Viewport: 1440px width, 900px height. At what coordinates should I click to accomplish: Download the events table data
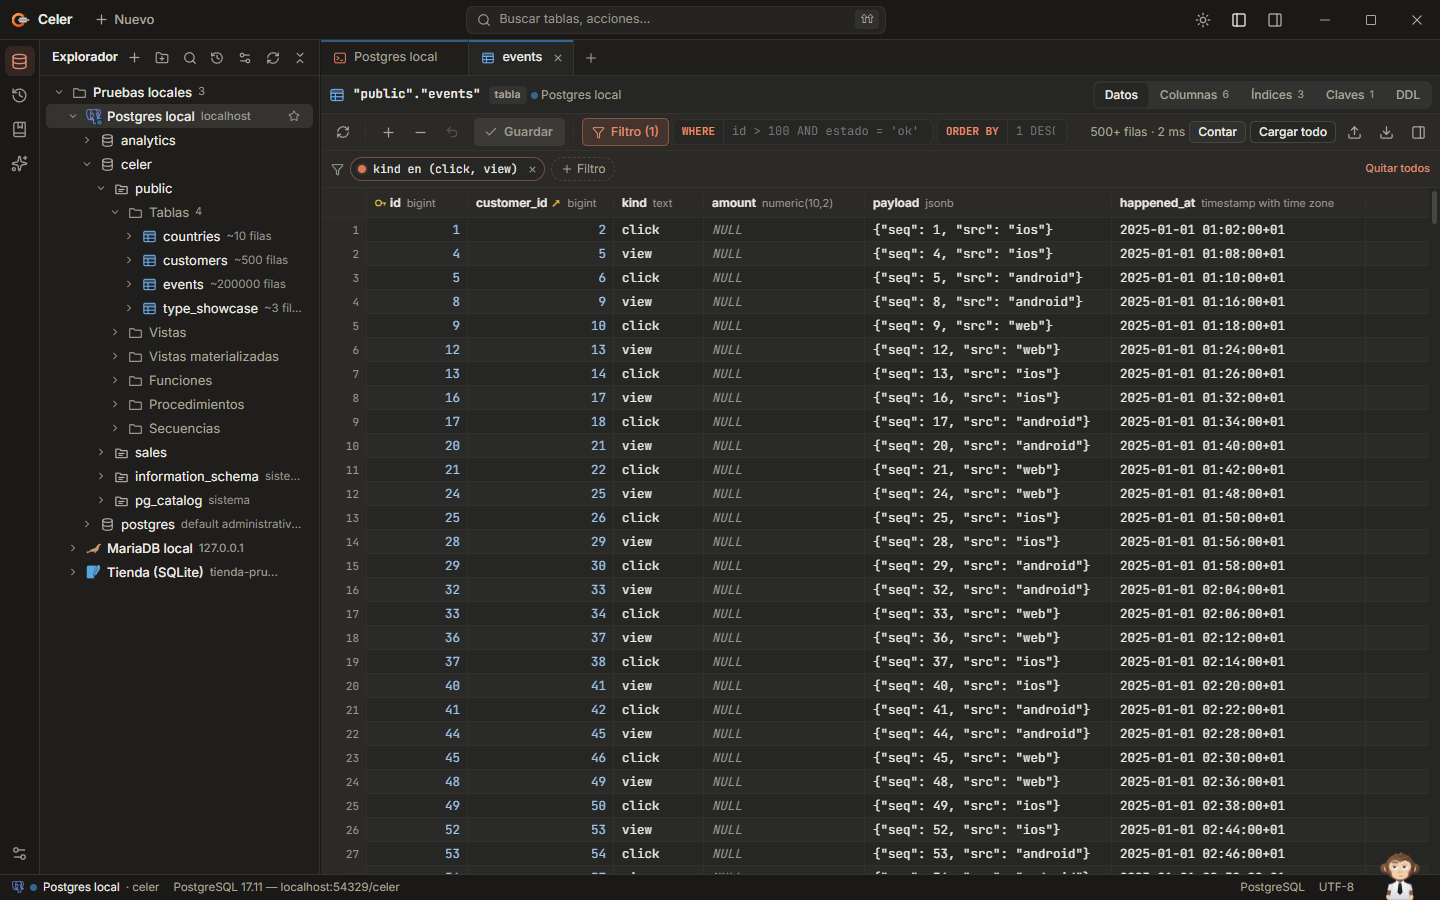[1387, 132]
